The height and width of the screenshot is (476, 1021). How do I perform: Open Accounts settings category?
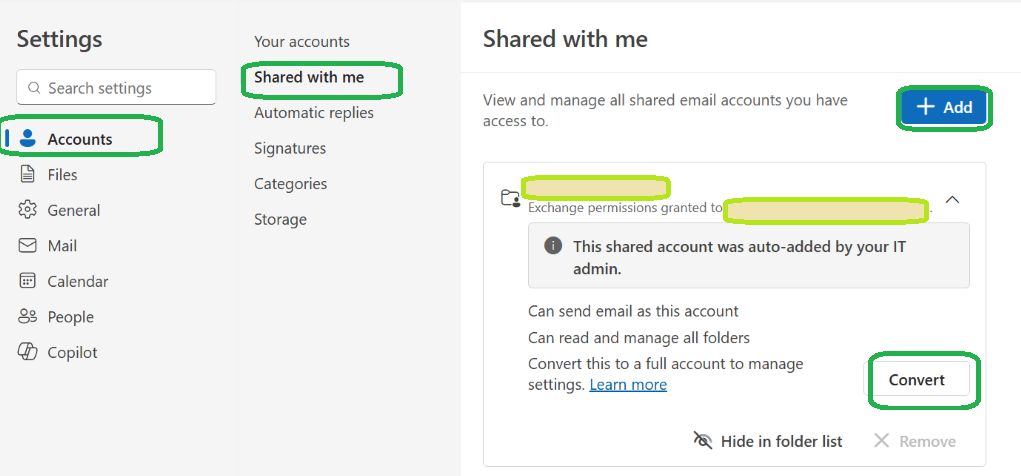pos(80,139)
